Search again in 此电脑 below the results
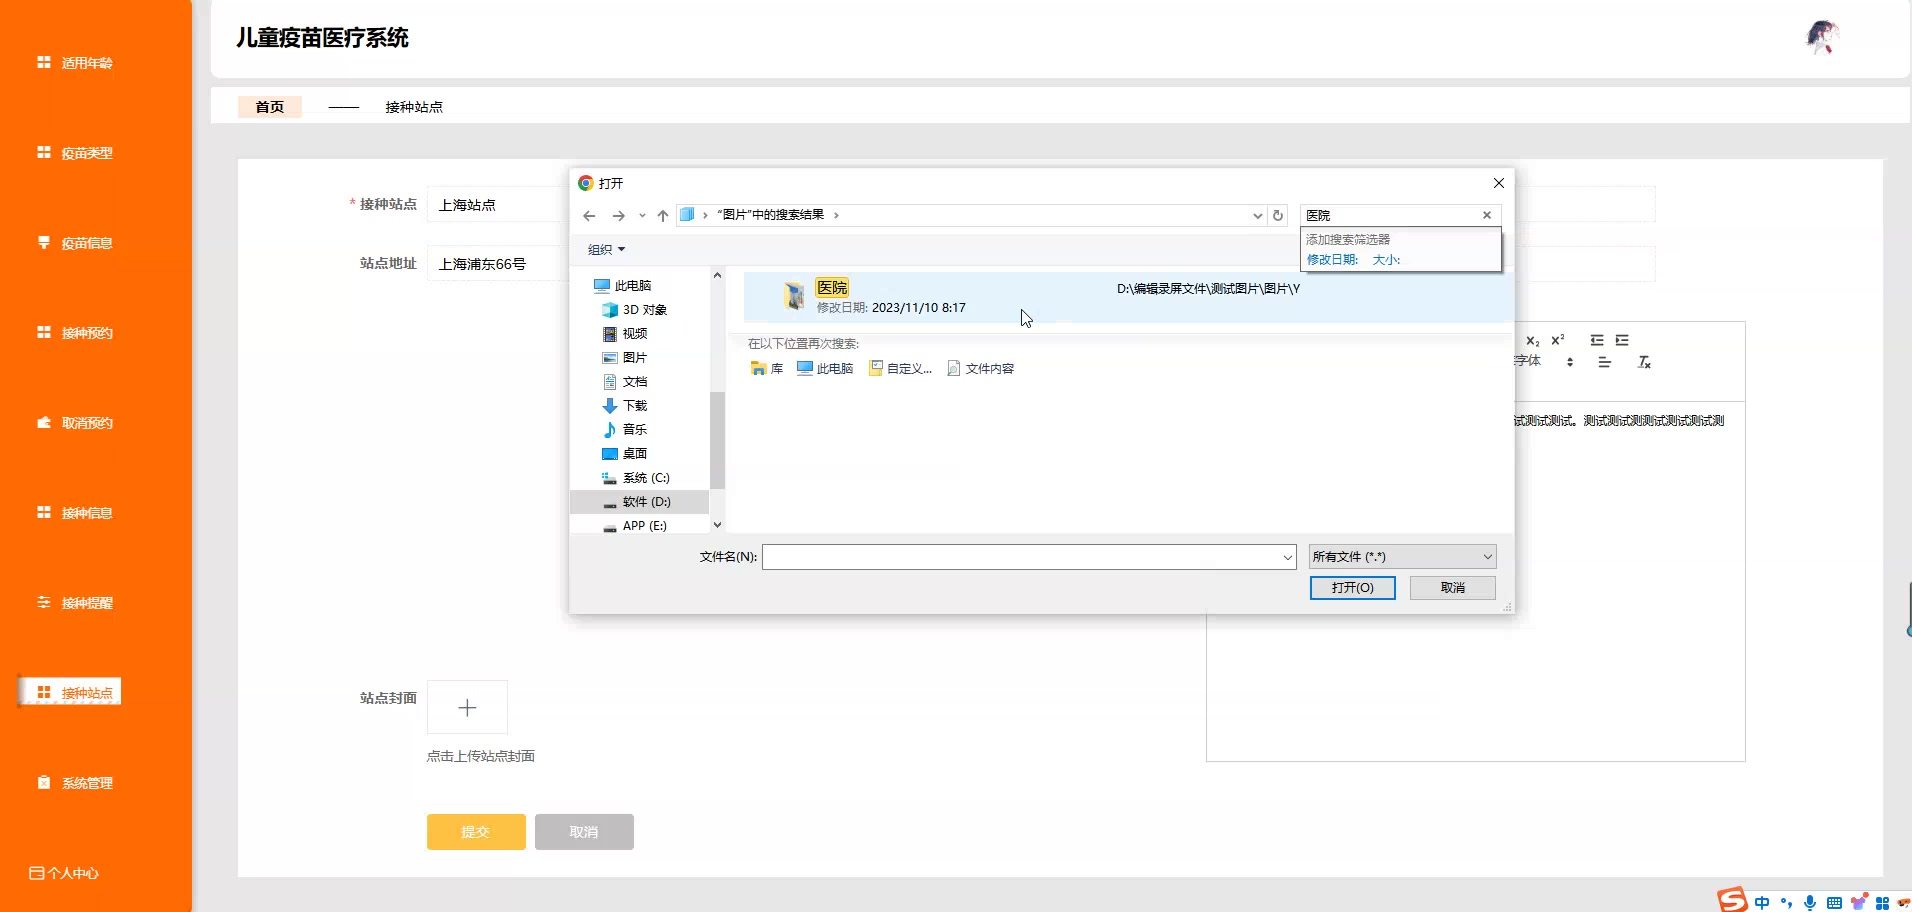The height and width of the screenshot is (912, 1912). click(825, 369)
